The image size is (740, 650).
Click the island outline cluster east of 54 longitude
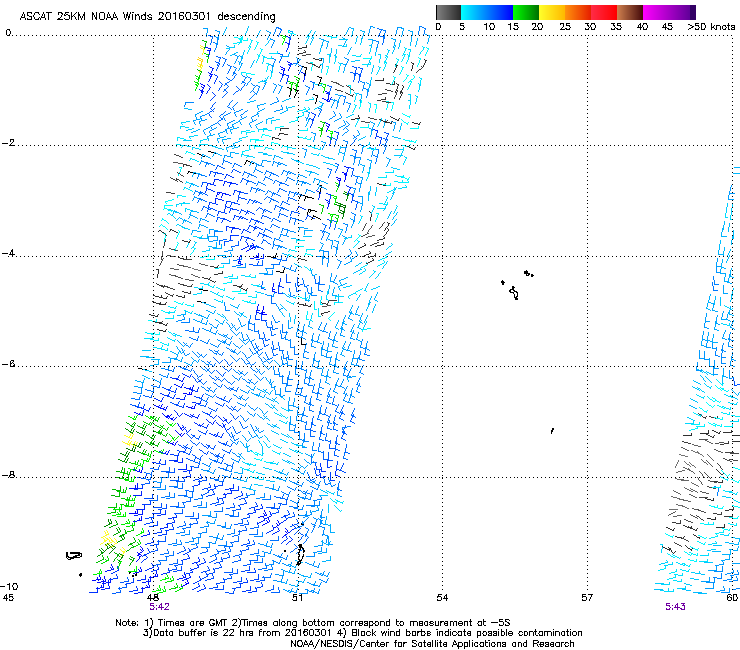click(x=517, y=285)
